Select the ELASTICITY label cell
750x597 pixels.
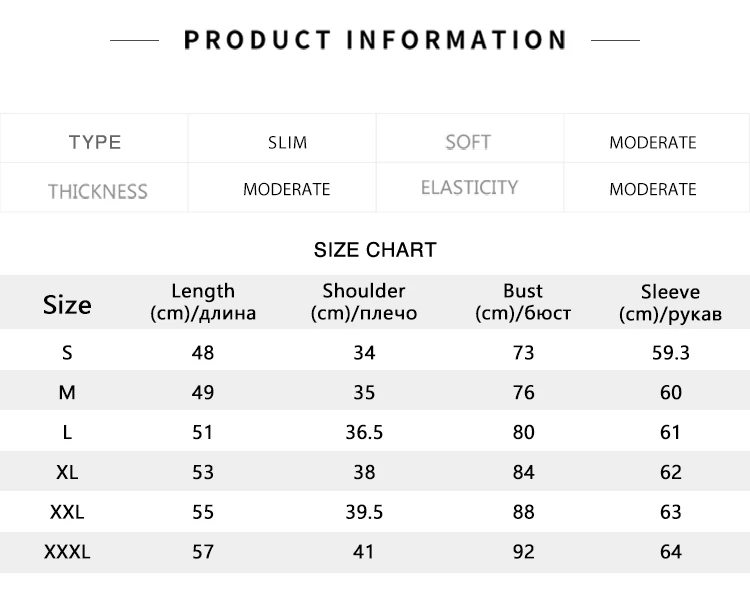point(469,187)
